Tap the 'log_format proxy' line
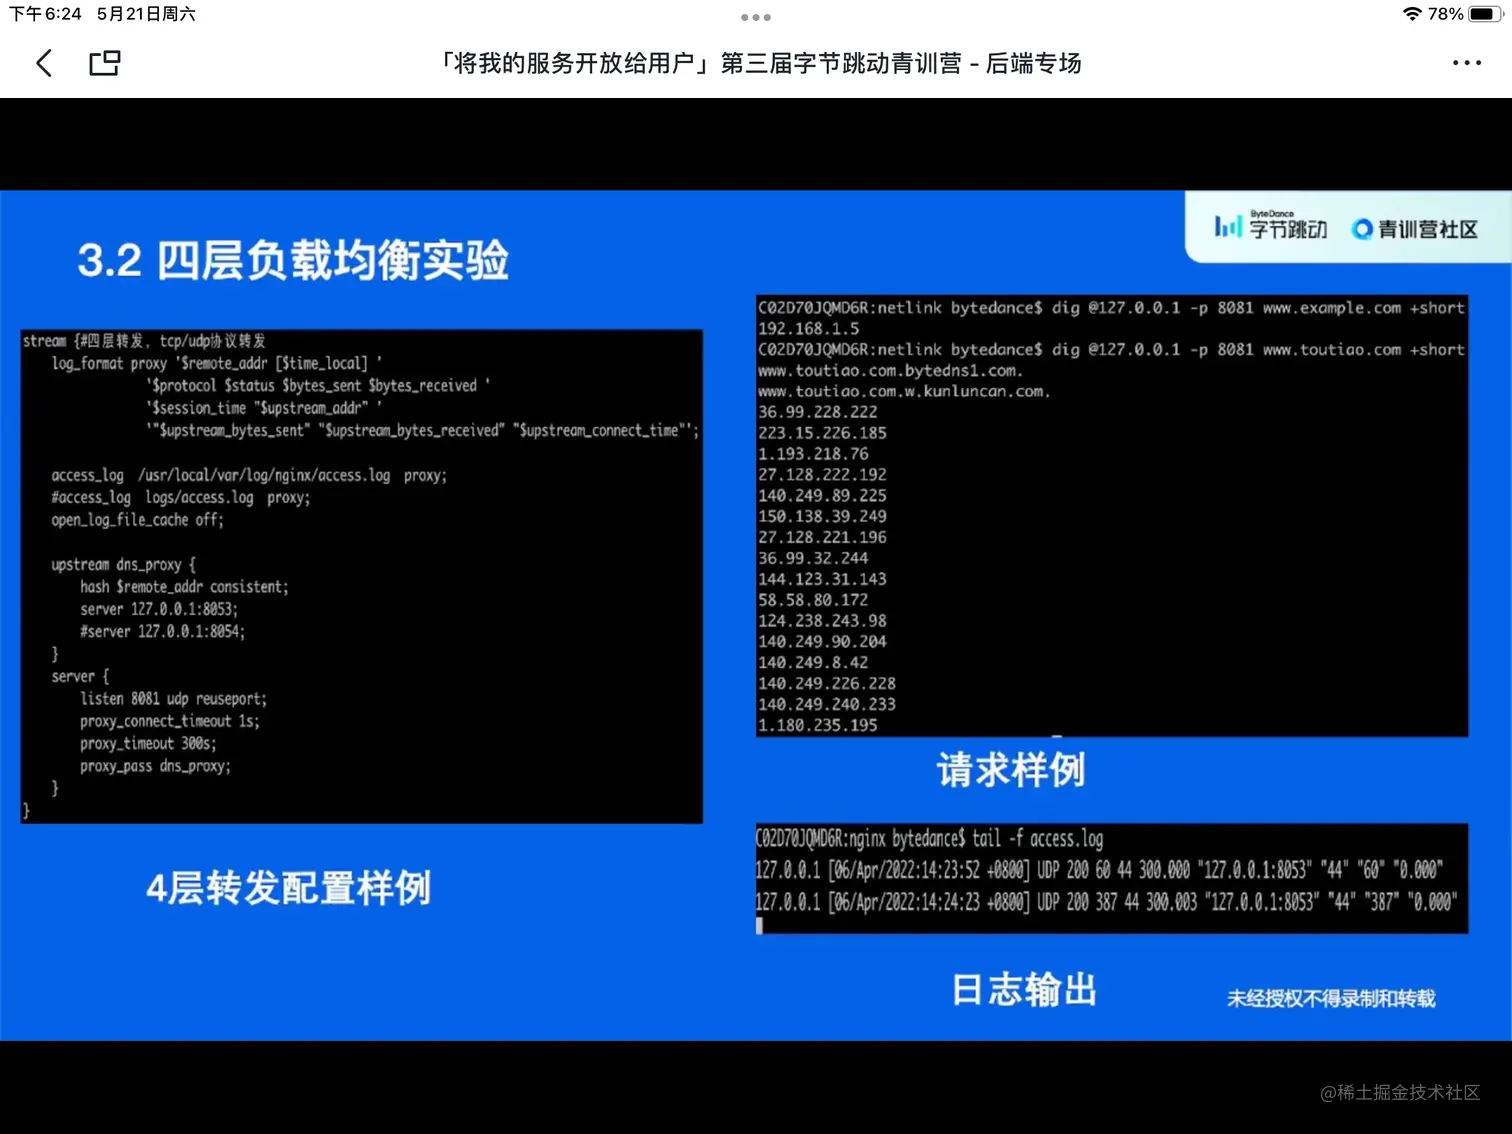Viewport: 1512px width, 1134px height. coord(216,363)
